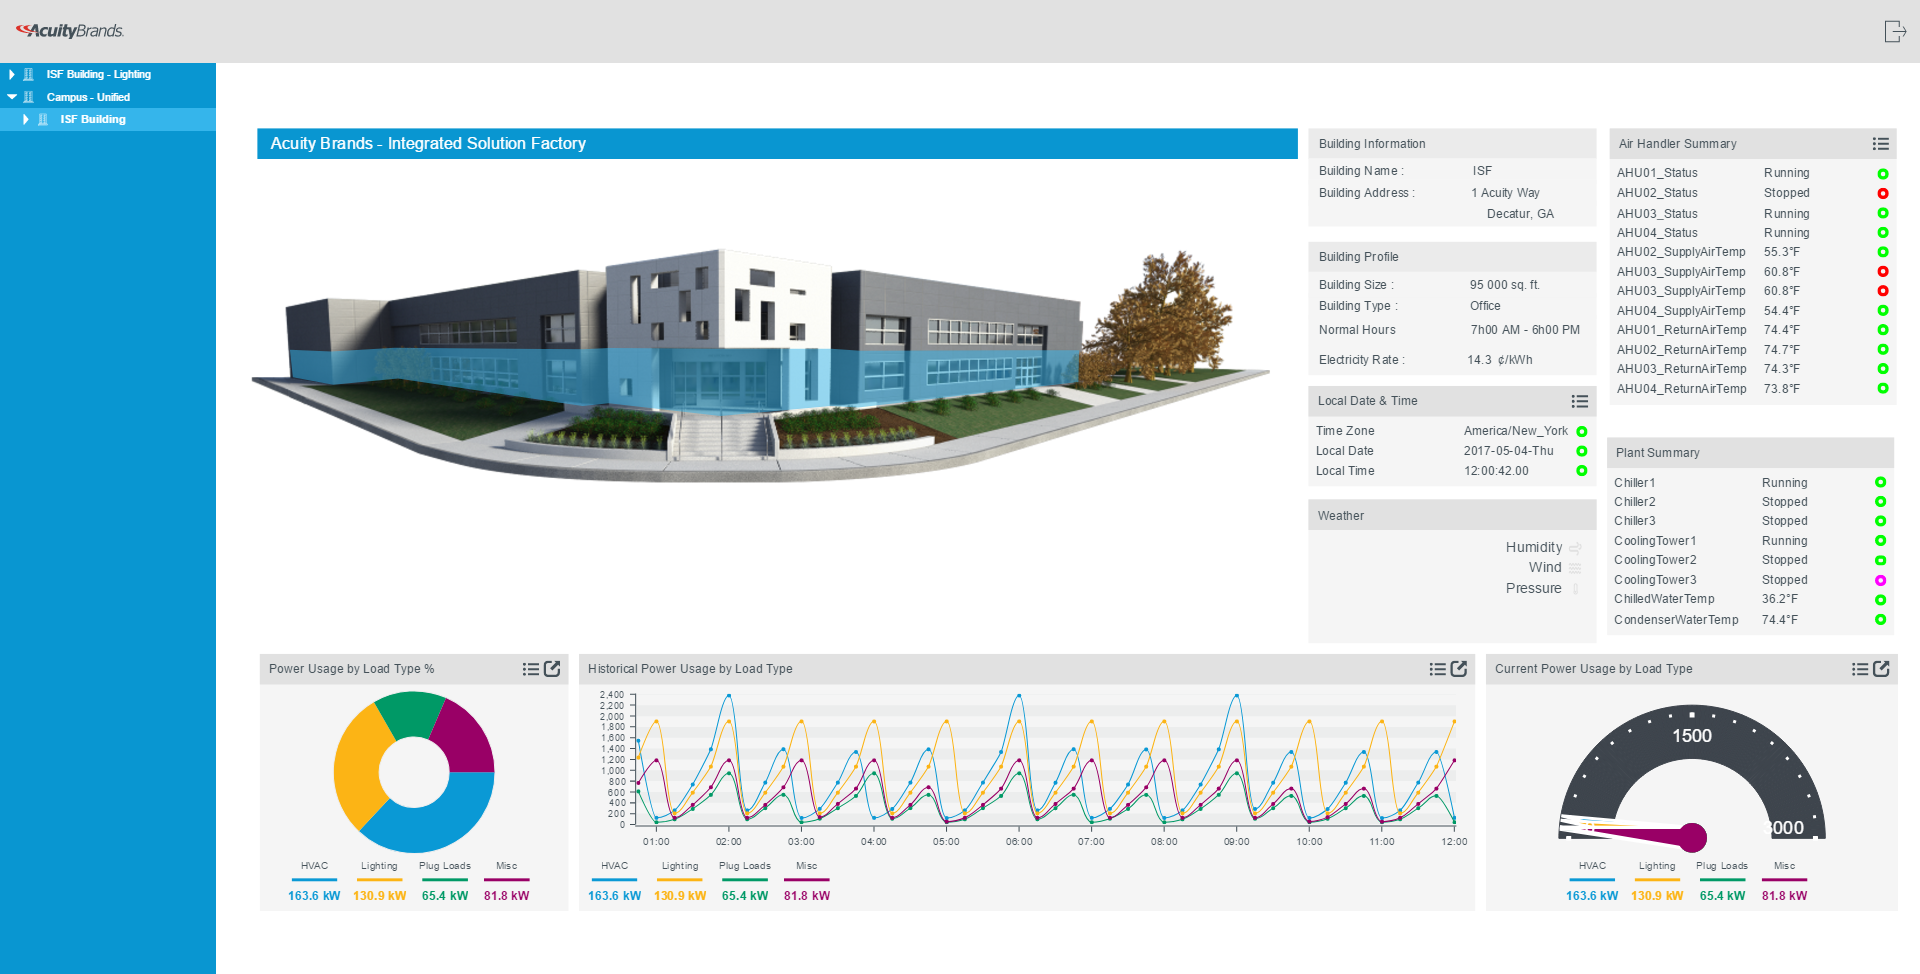This screenshot has width=1920, height=974.
Task: Click the AHU04_Status green indicator
Action: click(1882, 233)
